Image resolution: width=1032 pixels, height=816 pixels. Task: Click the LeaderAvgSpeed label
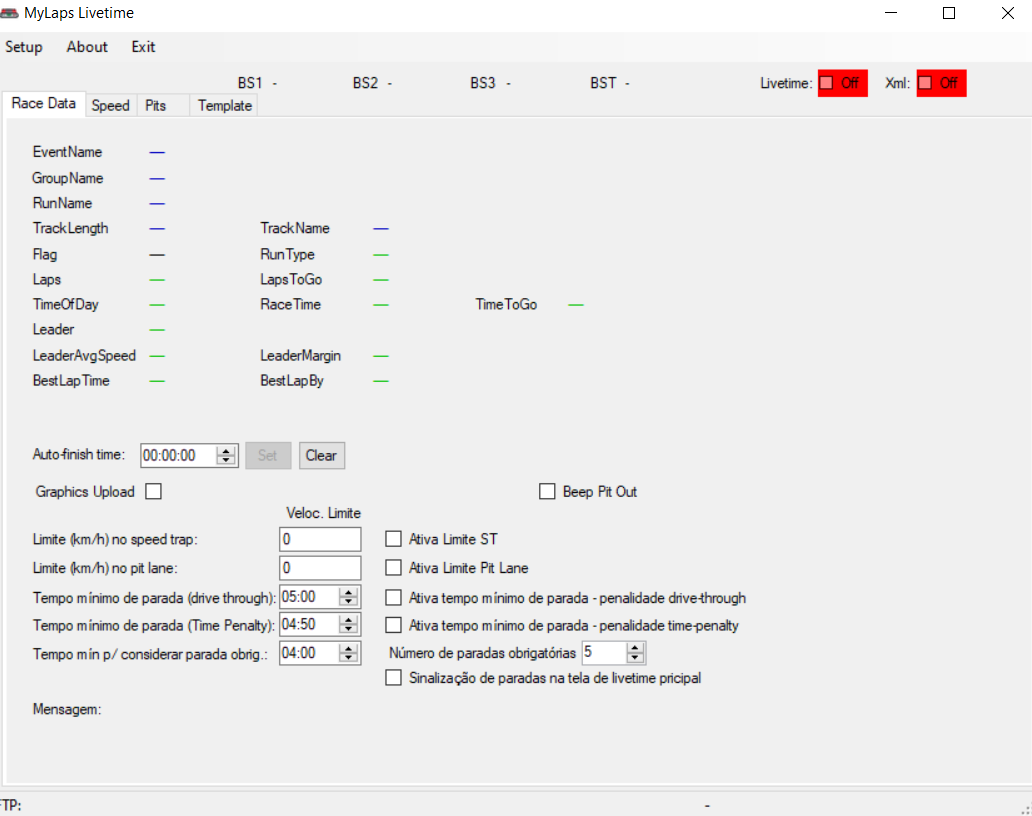click(x=84, y=356)
